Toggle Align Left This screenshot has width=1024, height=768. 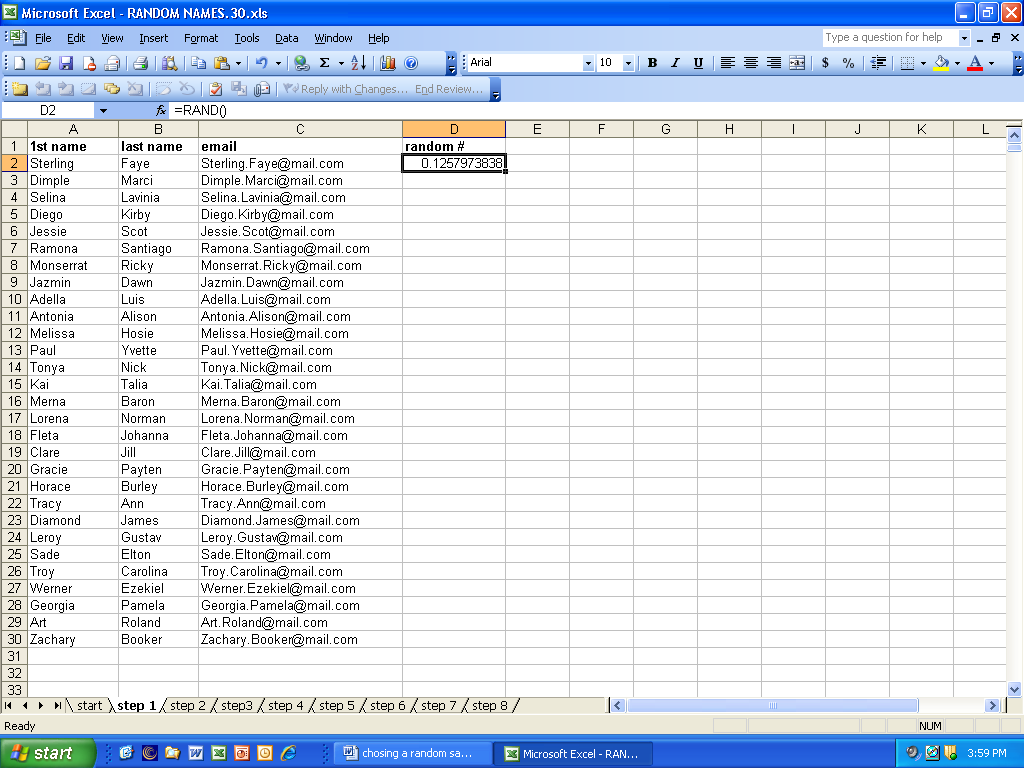728,63
